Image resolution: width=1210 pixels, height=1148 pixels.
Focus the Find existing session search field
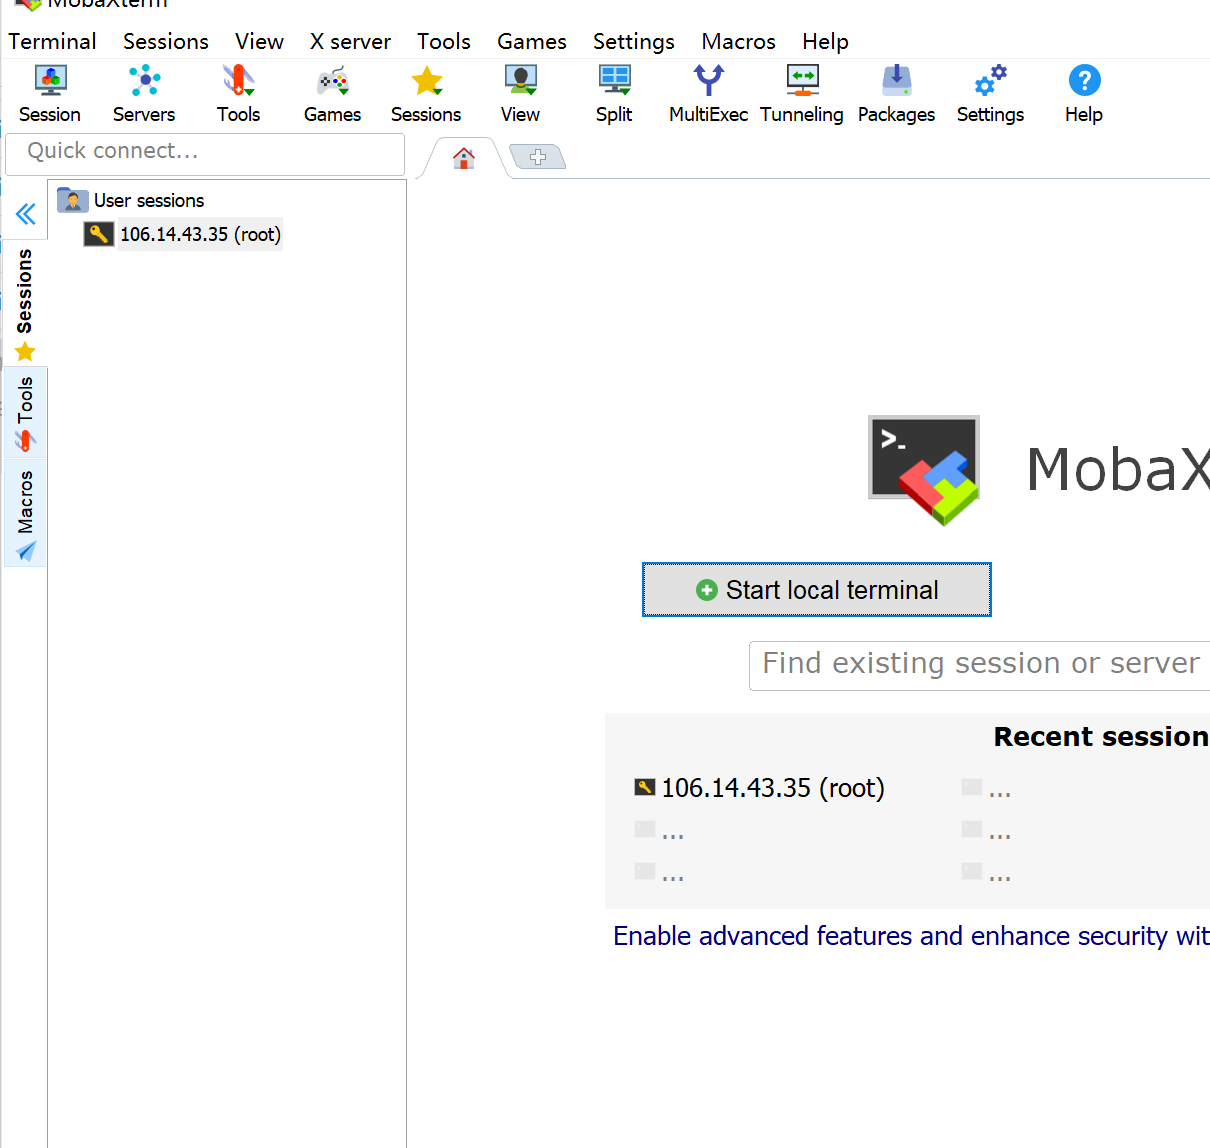point(980,665)
